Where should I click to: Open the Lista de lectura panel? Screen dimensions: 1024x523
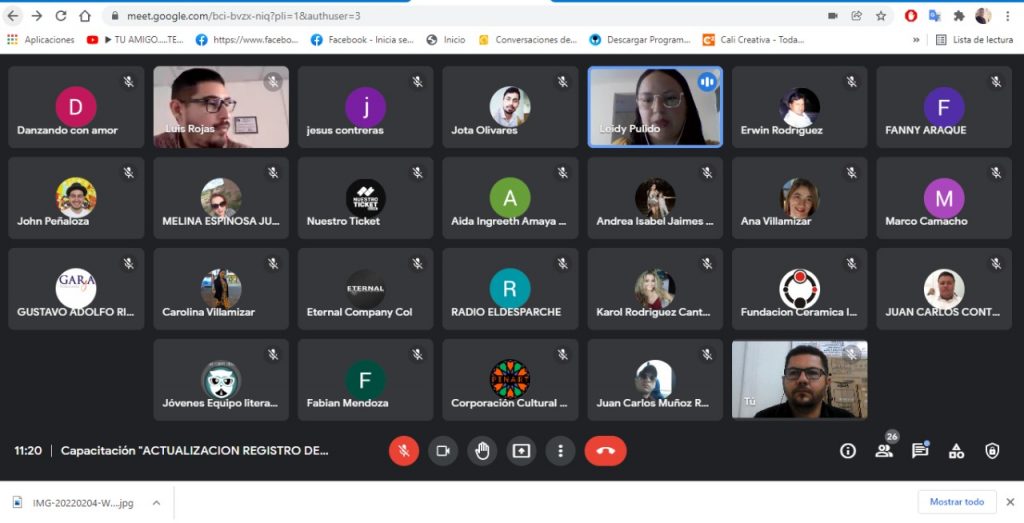974,40
